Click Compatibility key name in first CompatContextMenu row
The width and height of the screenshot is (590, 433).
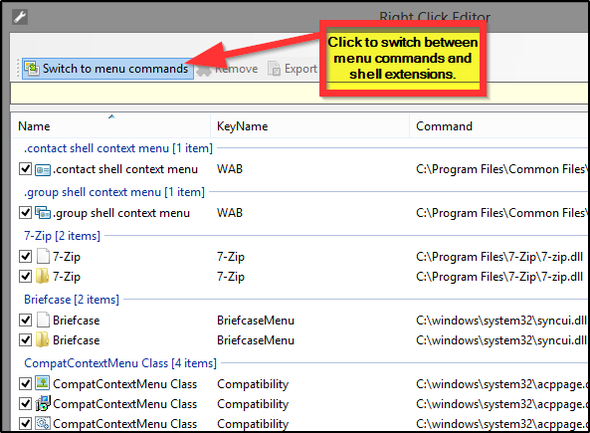[253, 384]
